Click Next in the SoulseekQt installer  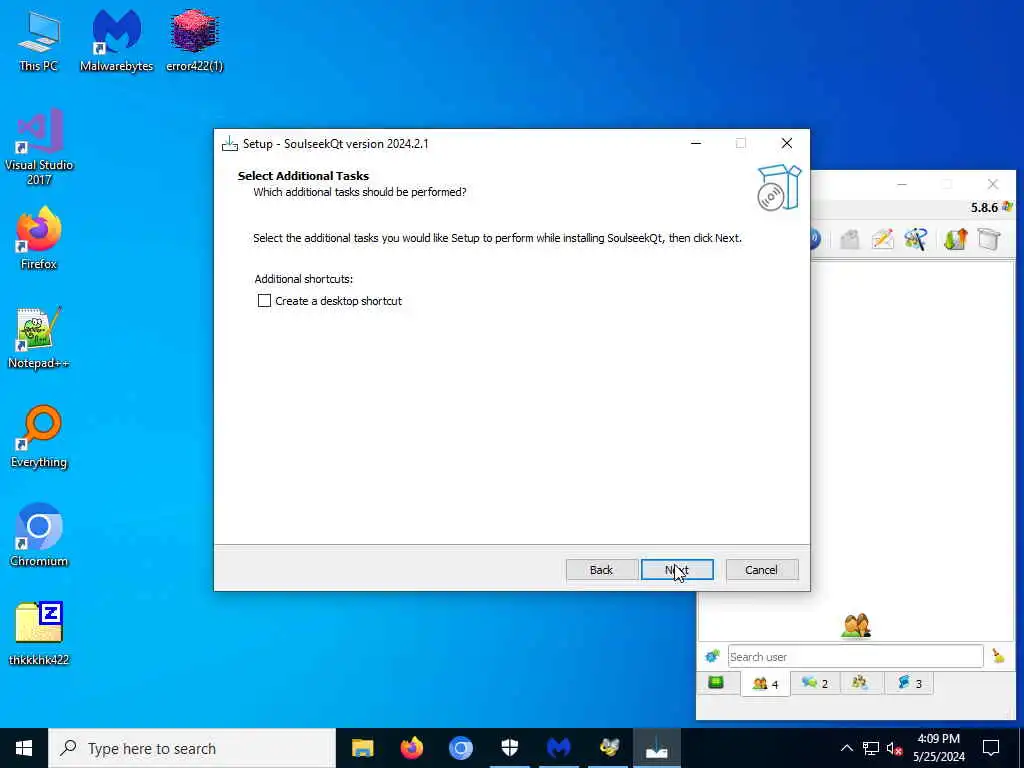[677, 569]
